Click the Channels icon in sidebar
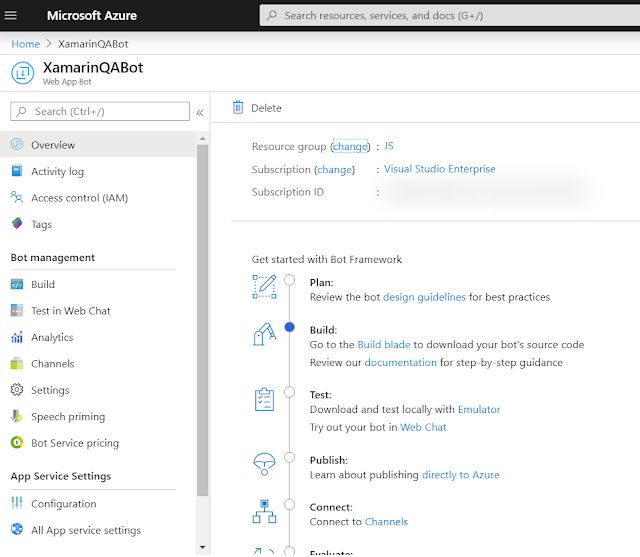This screenshot has width=640, height=557. coord(17,363)
